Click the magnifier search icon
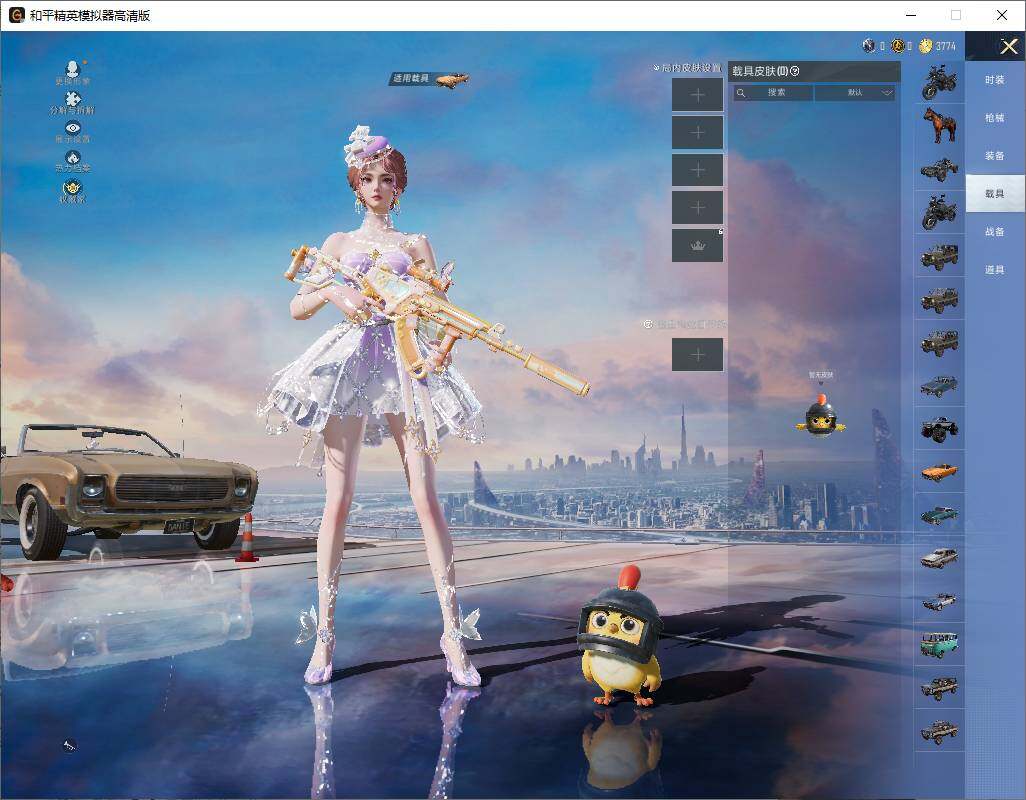This screenshot has height=800, width=1026. (x=741, y=93)
